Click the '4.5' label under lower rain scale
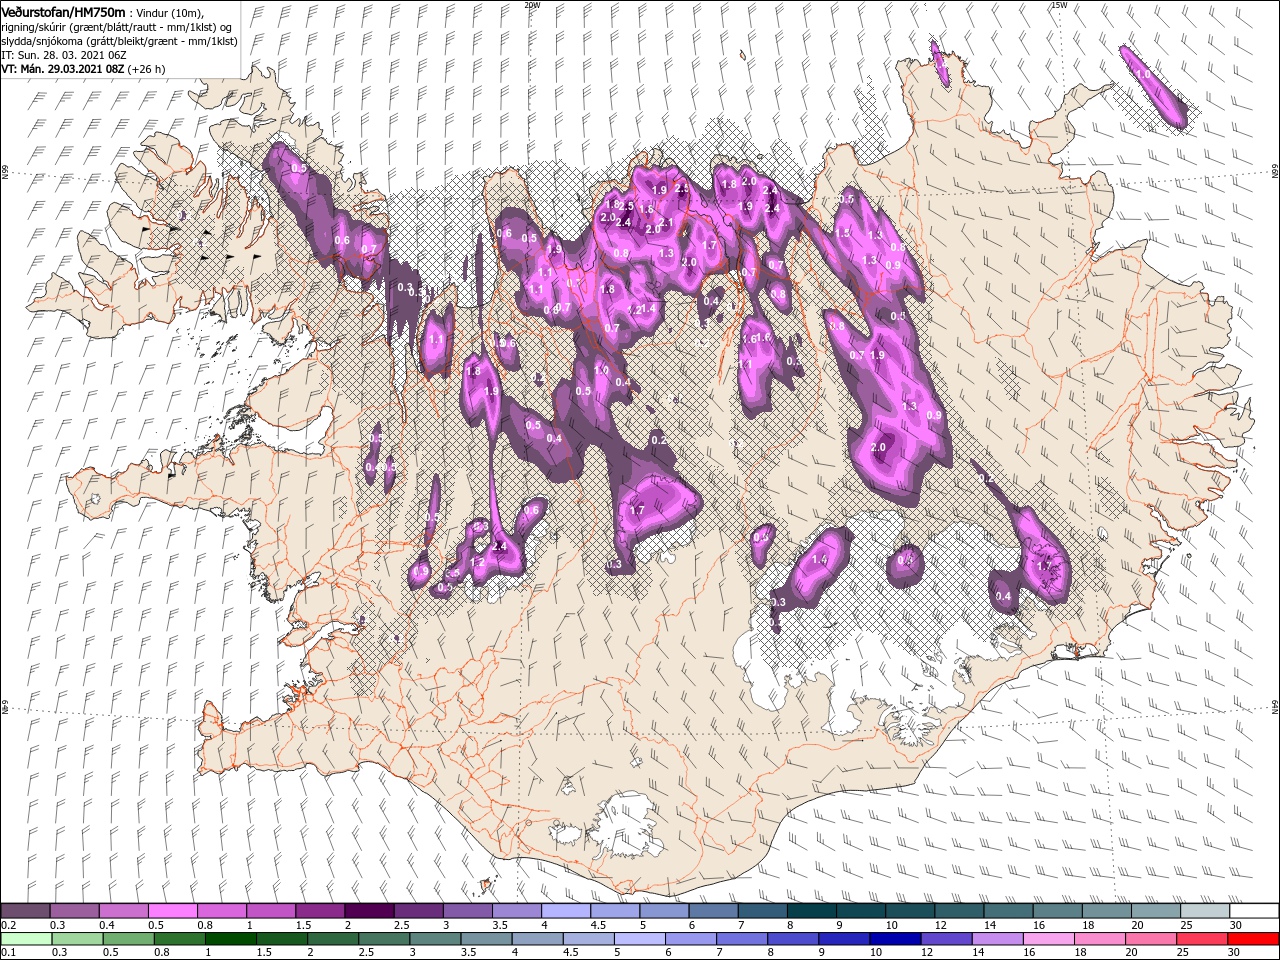 pyautogui.click(x=572, y=953)
